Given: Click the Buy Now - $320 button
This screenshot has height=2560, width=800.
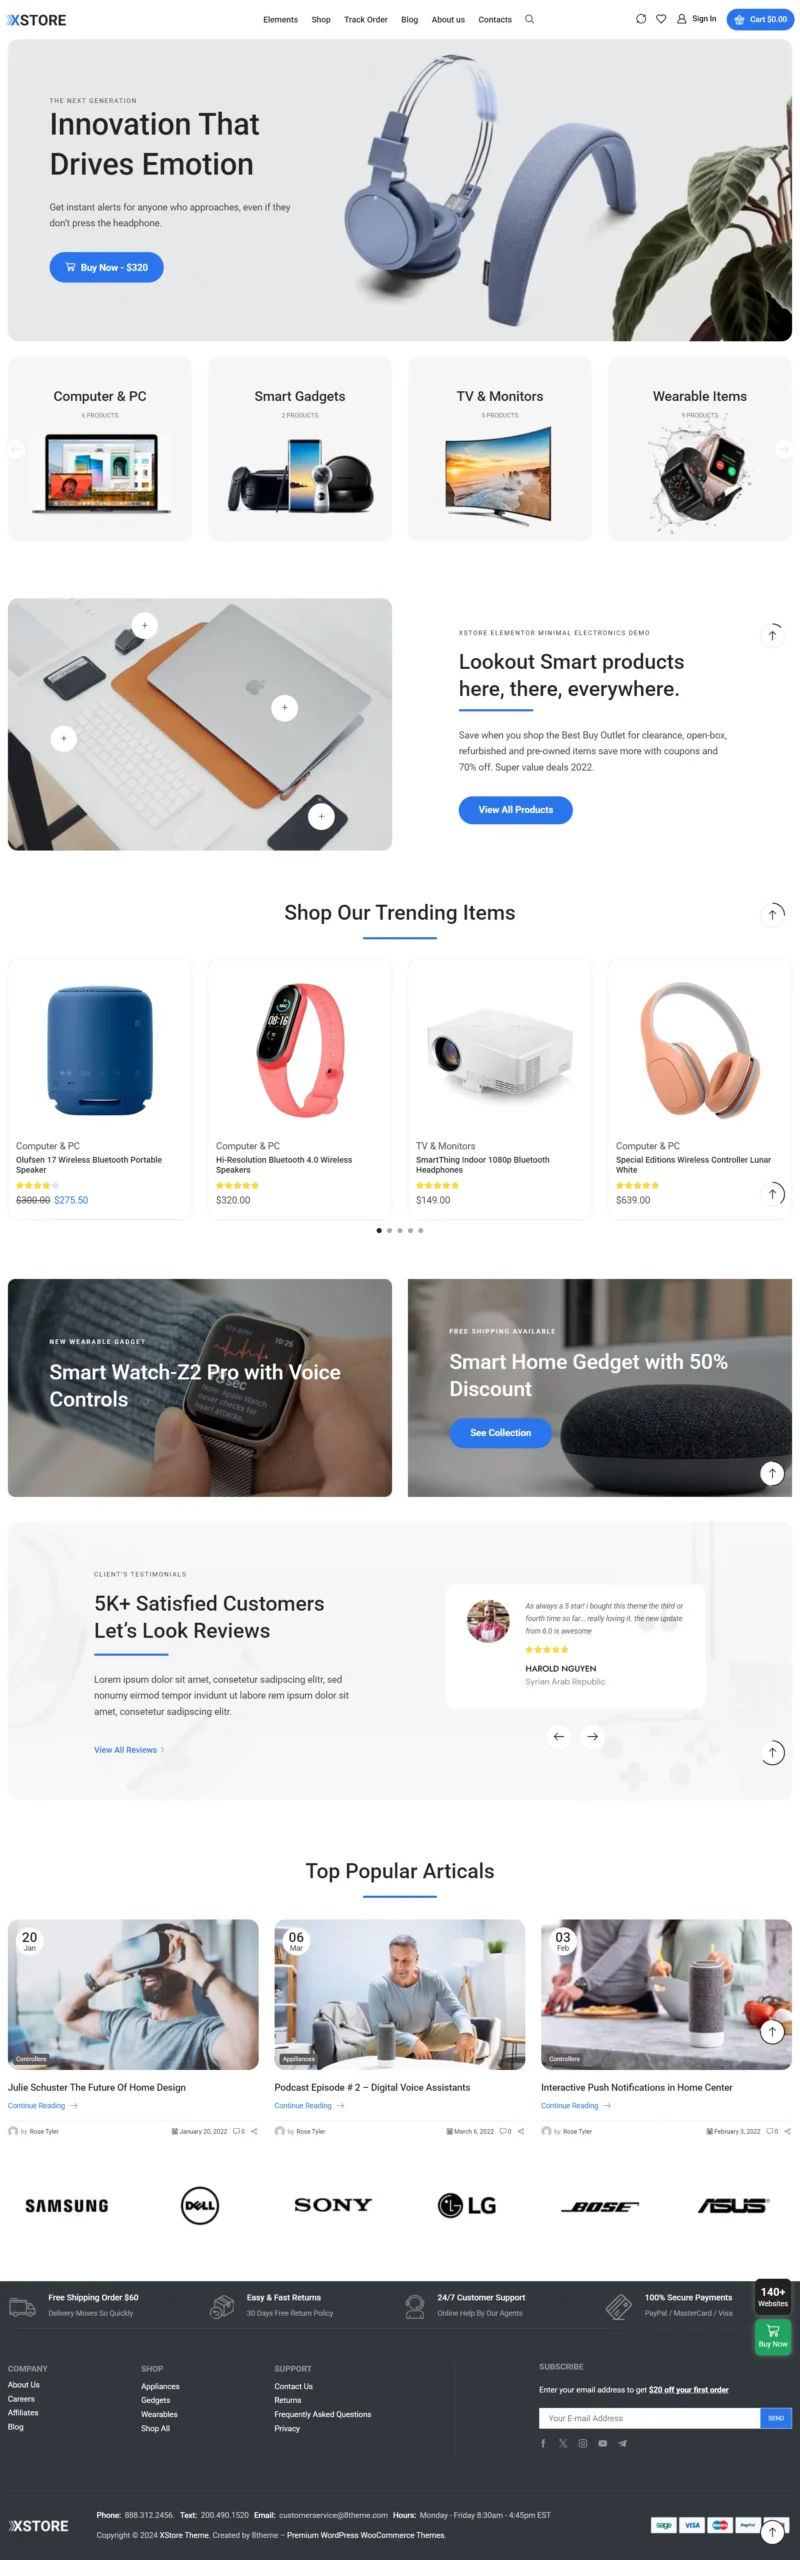Looking at the screenshot, I should pyautogui.click(x=106, y=267).
